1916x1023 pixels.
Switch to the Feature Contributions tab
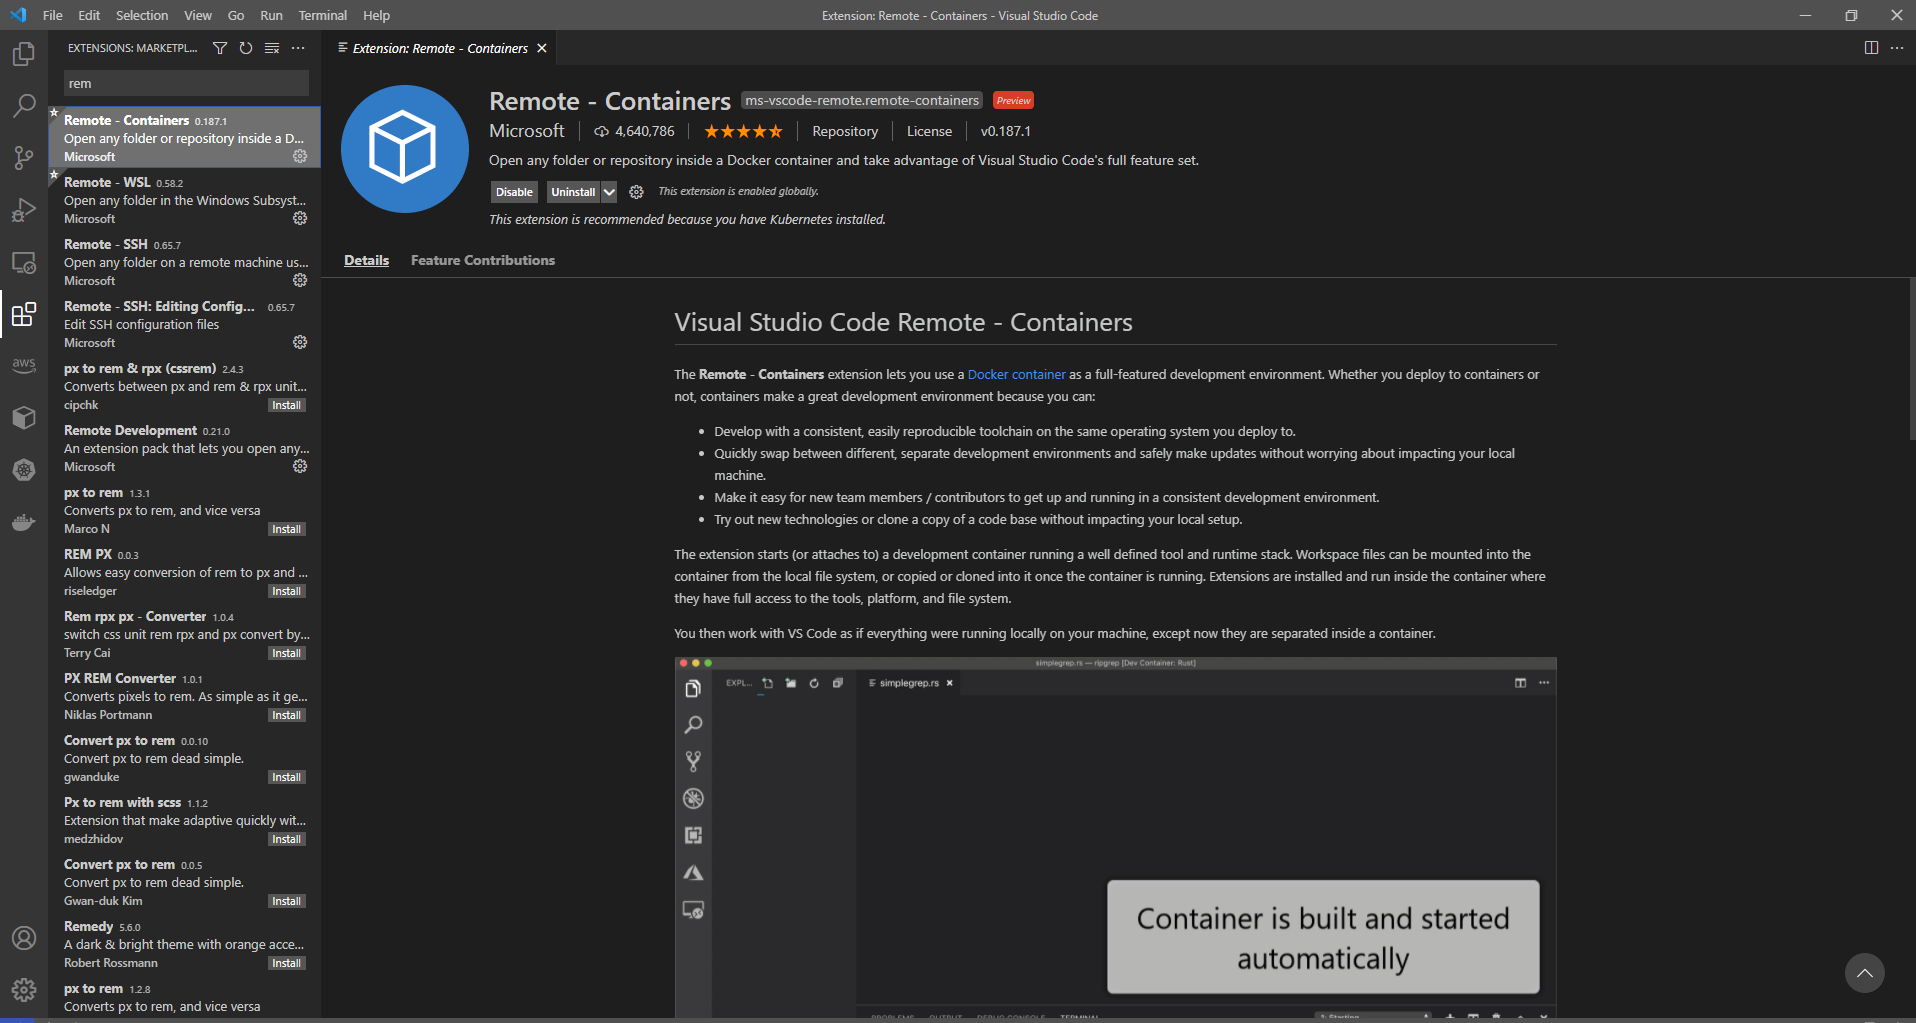click(x=483, y=260)
